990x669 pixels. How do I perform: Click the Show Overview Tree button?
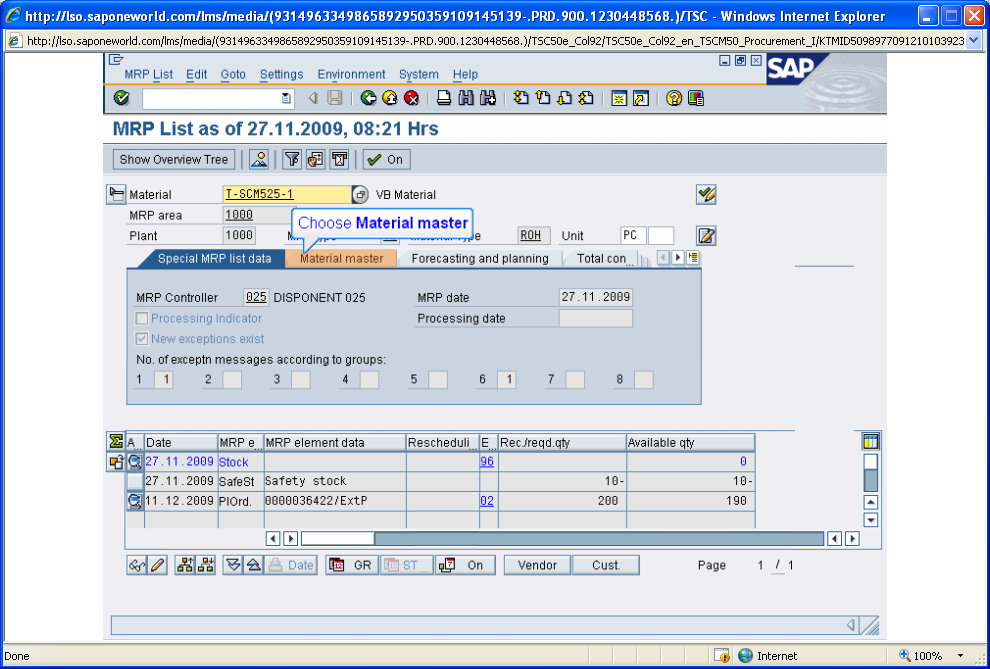174,159
